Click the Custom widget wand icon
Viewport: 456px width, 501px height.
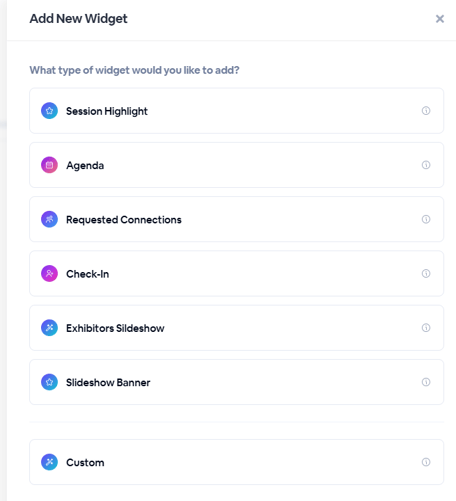click(49, 462)
